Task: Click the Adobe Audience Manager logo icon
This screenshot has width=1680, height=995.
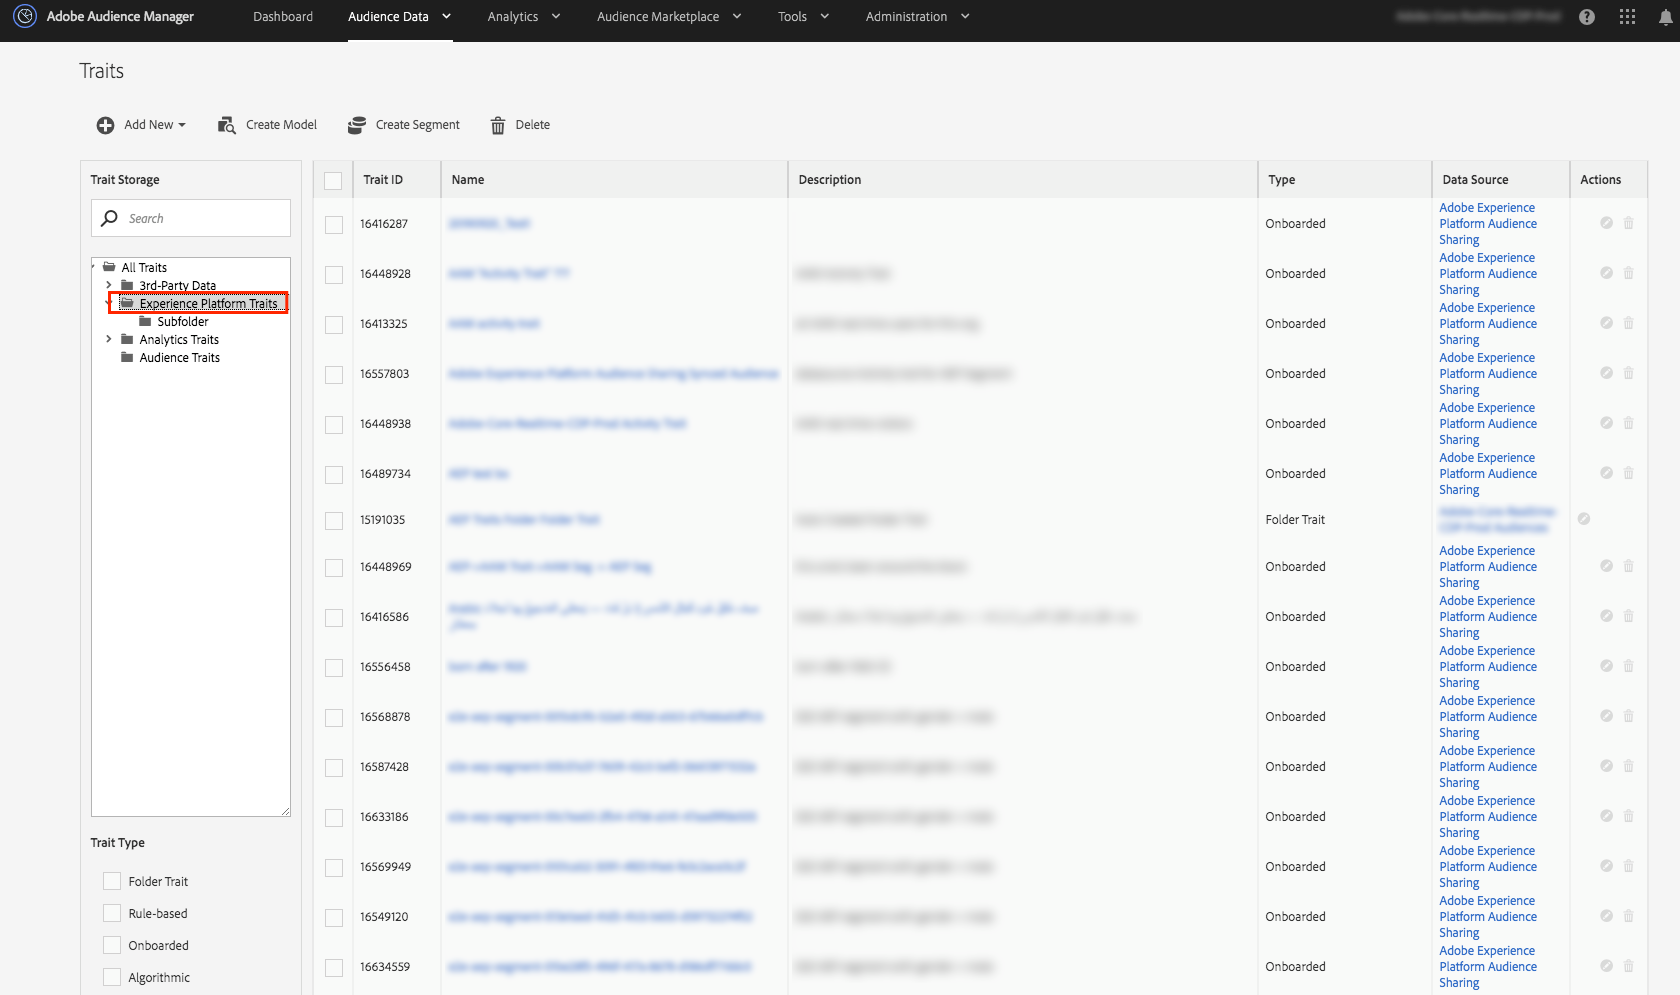Action: click(x=25, y=16)
